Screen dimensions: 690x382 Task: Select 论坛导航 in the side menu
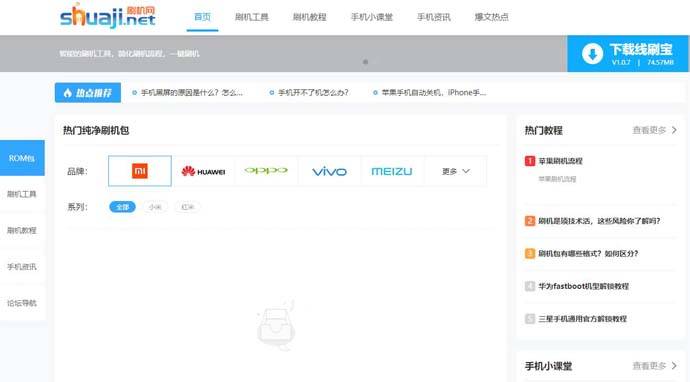click(22, 303)
